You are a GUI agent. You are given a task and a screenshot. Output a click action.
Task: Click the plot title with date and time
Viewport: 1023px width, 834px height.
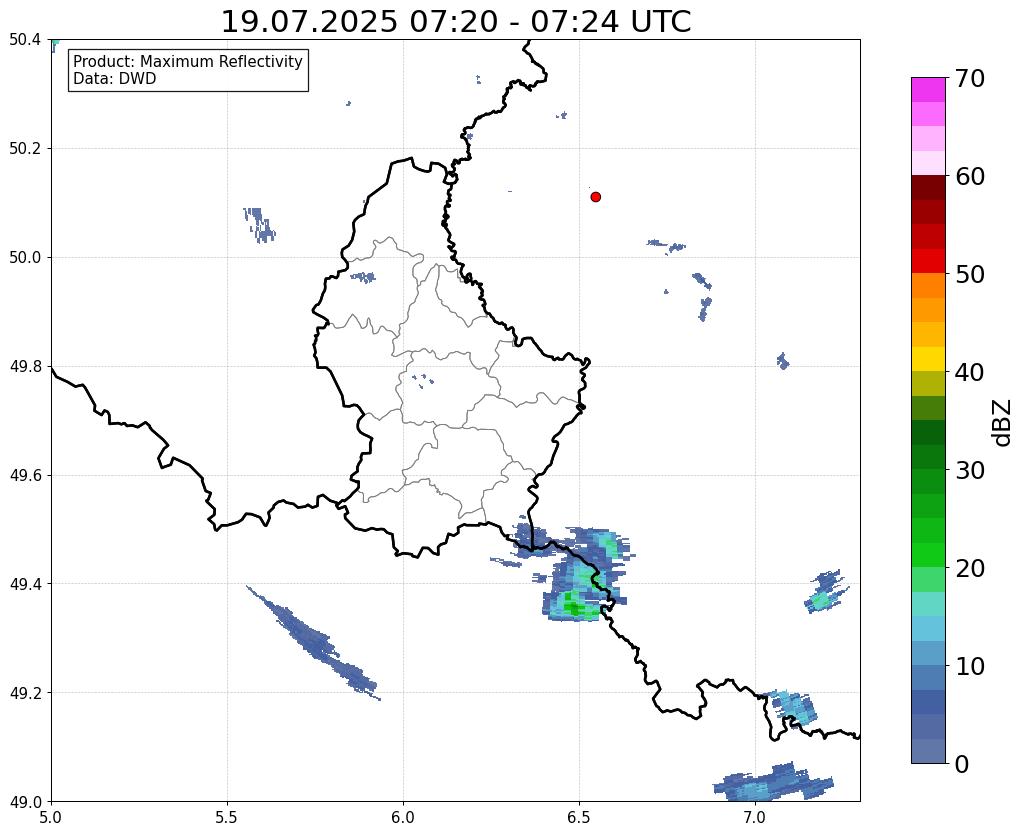[x=456, y=22]
